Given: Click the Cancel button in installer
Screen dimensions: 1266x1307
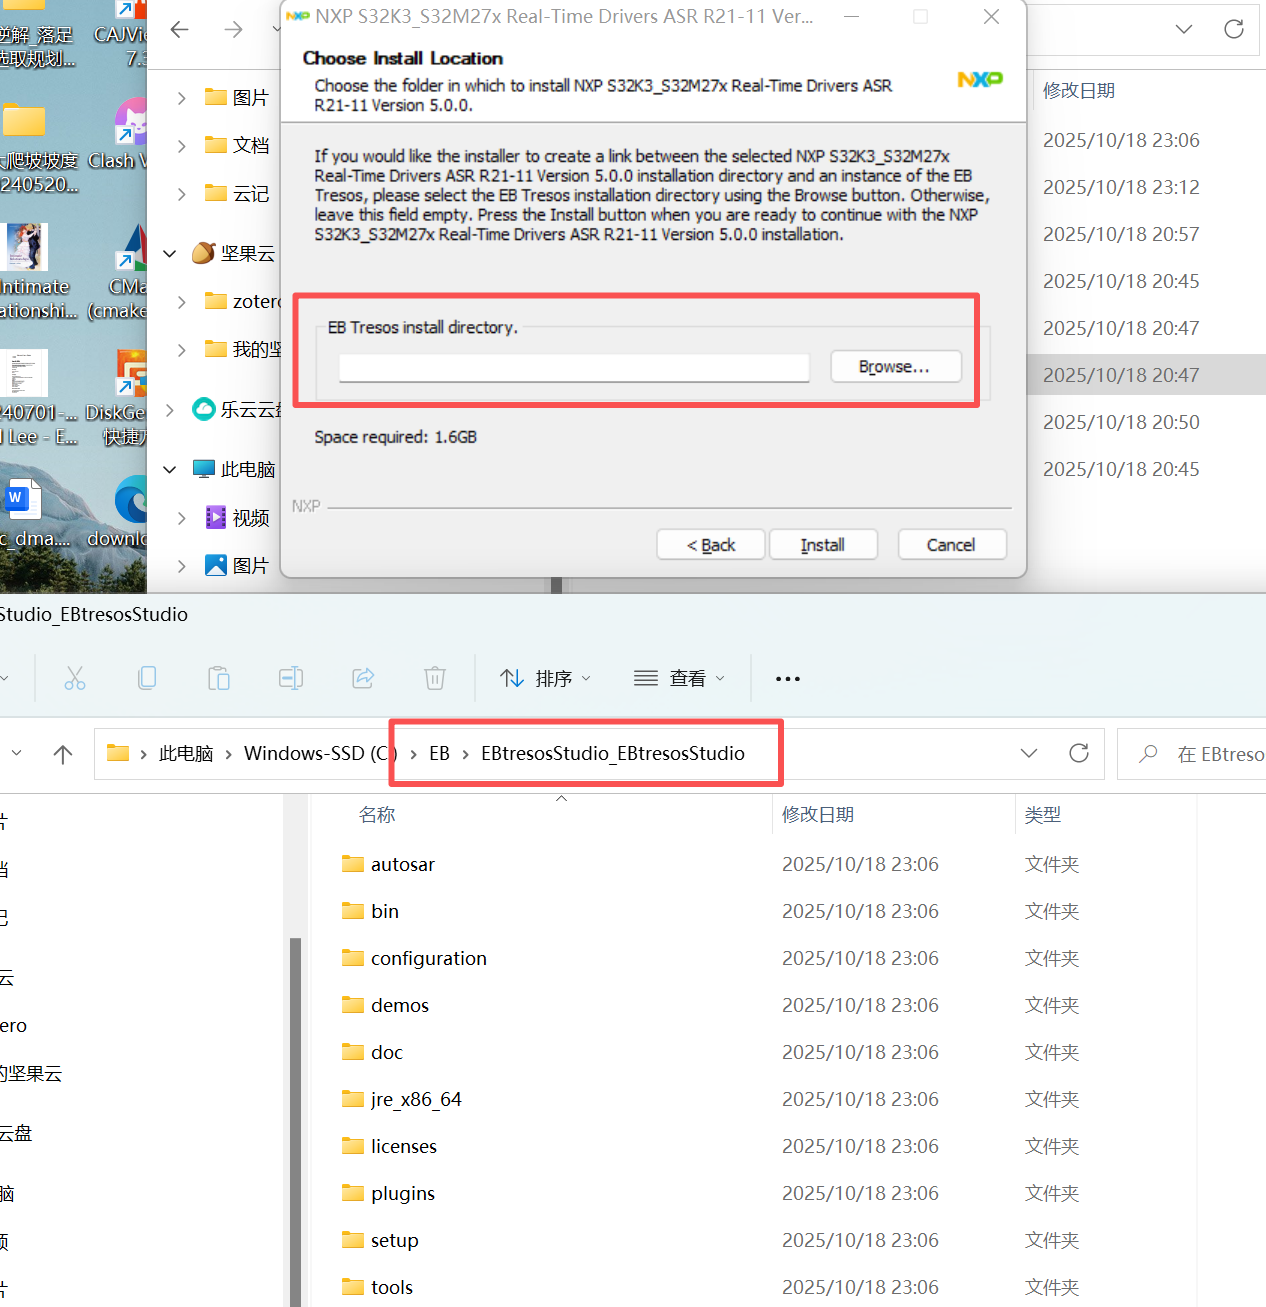Looking at the screenshot, I should tap(952, 545).
